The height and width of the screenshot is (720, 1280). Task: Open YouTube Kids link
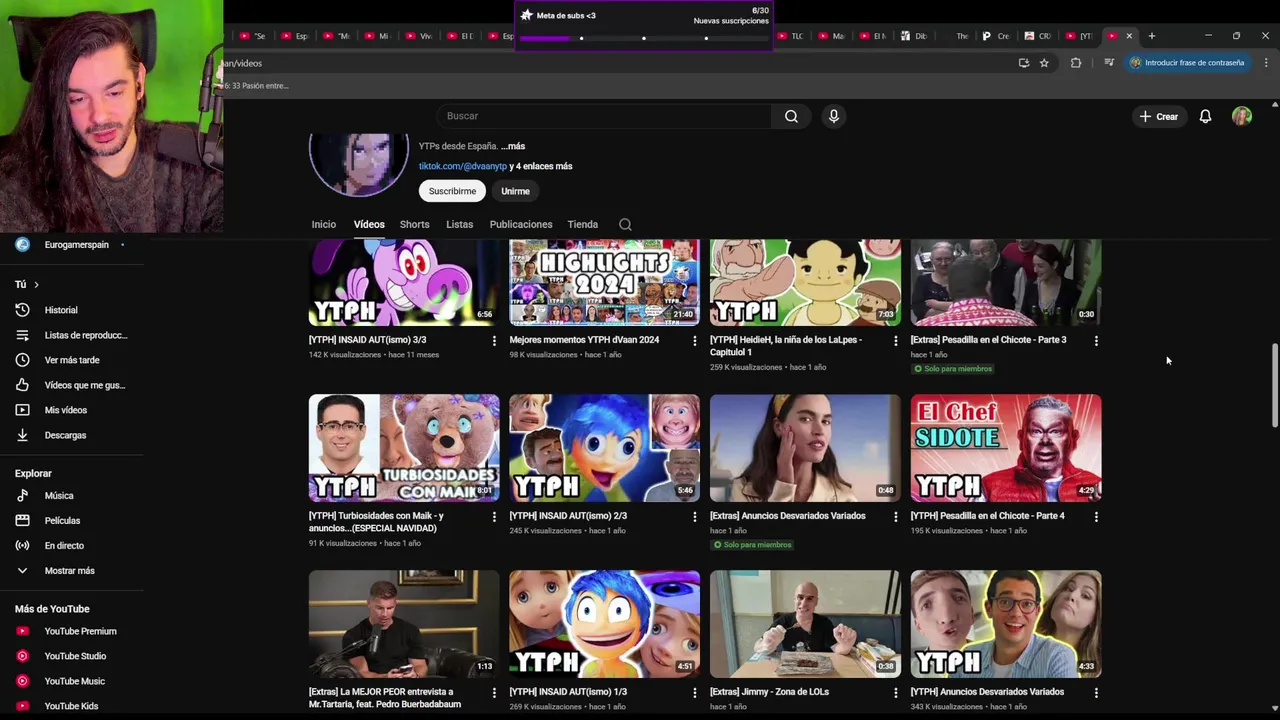click(x=71, y=706)
